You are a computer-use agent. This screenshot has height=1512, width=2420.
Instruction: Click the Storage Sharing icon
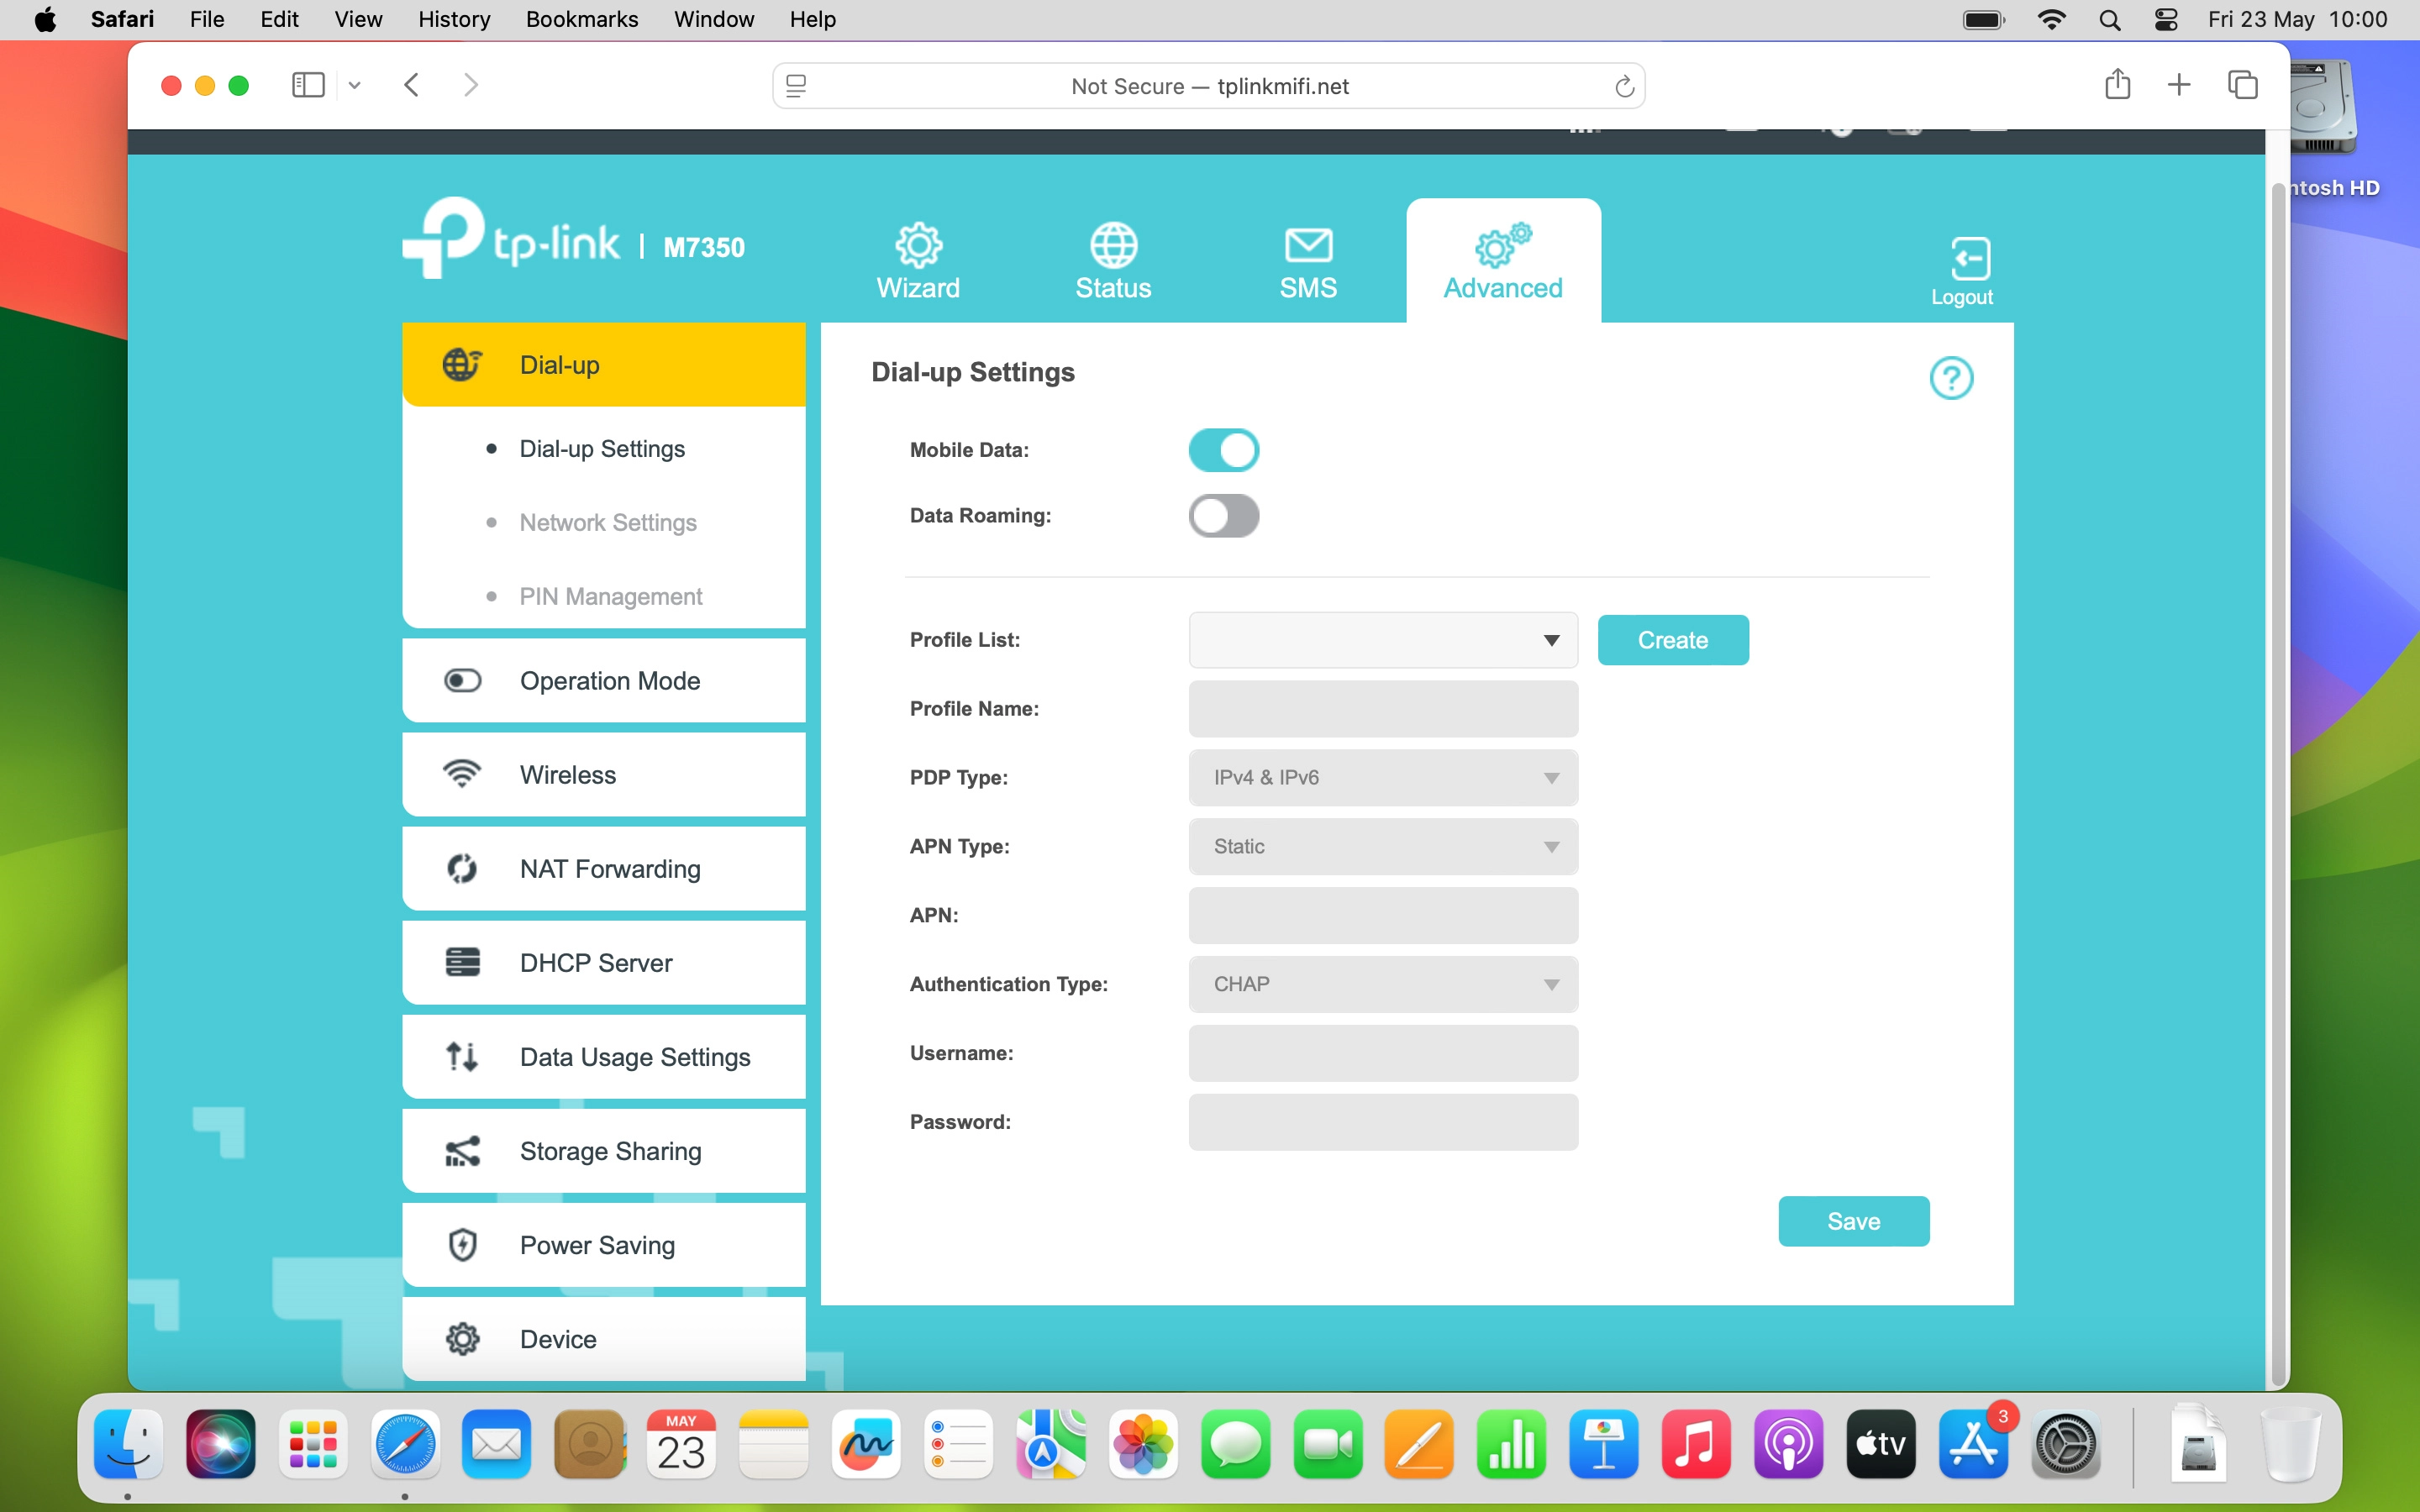(462, 1151)
